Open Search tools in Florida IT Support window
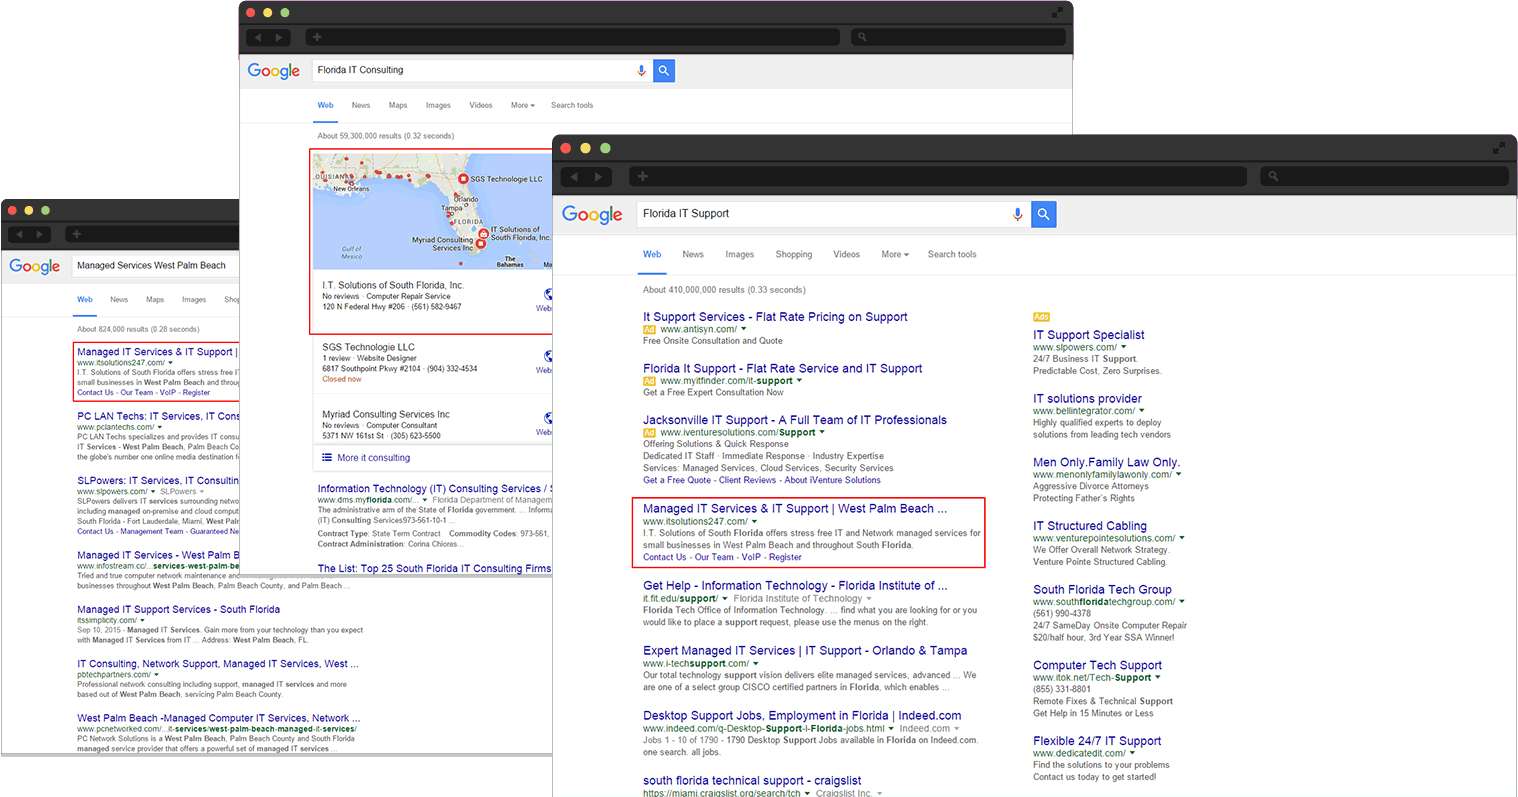Viewport: 1518px width, 797px height. (952, 254)
